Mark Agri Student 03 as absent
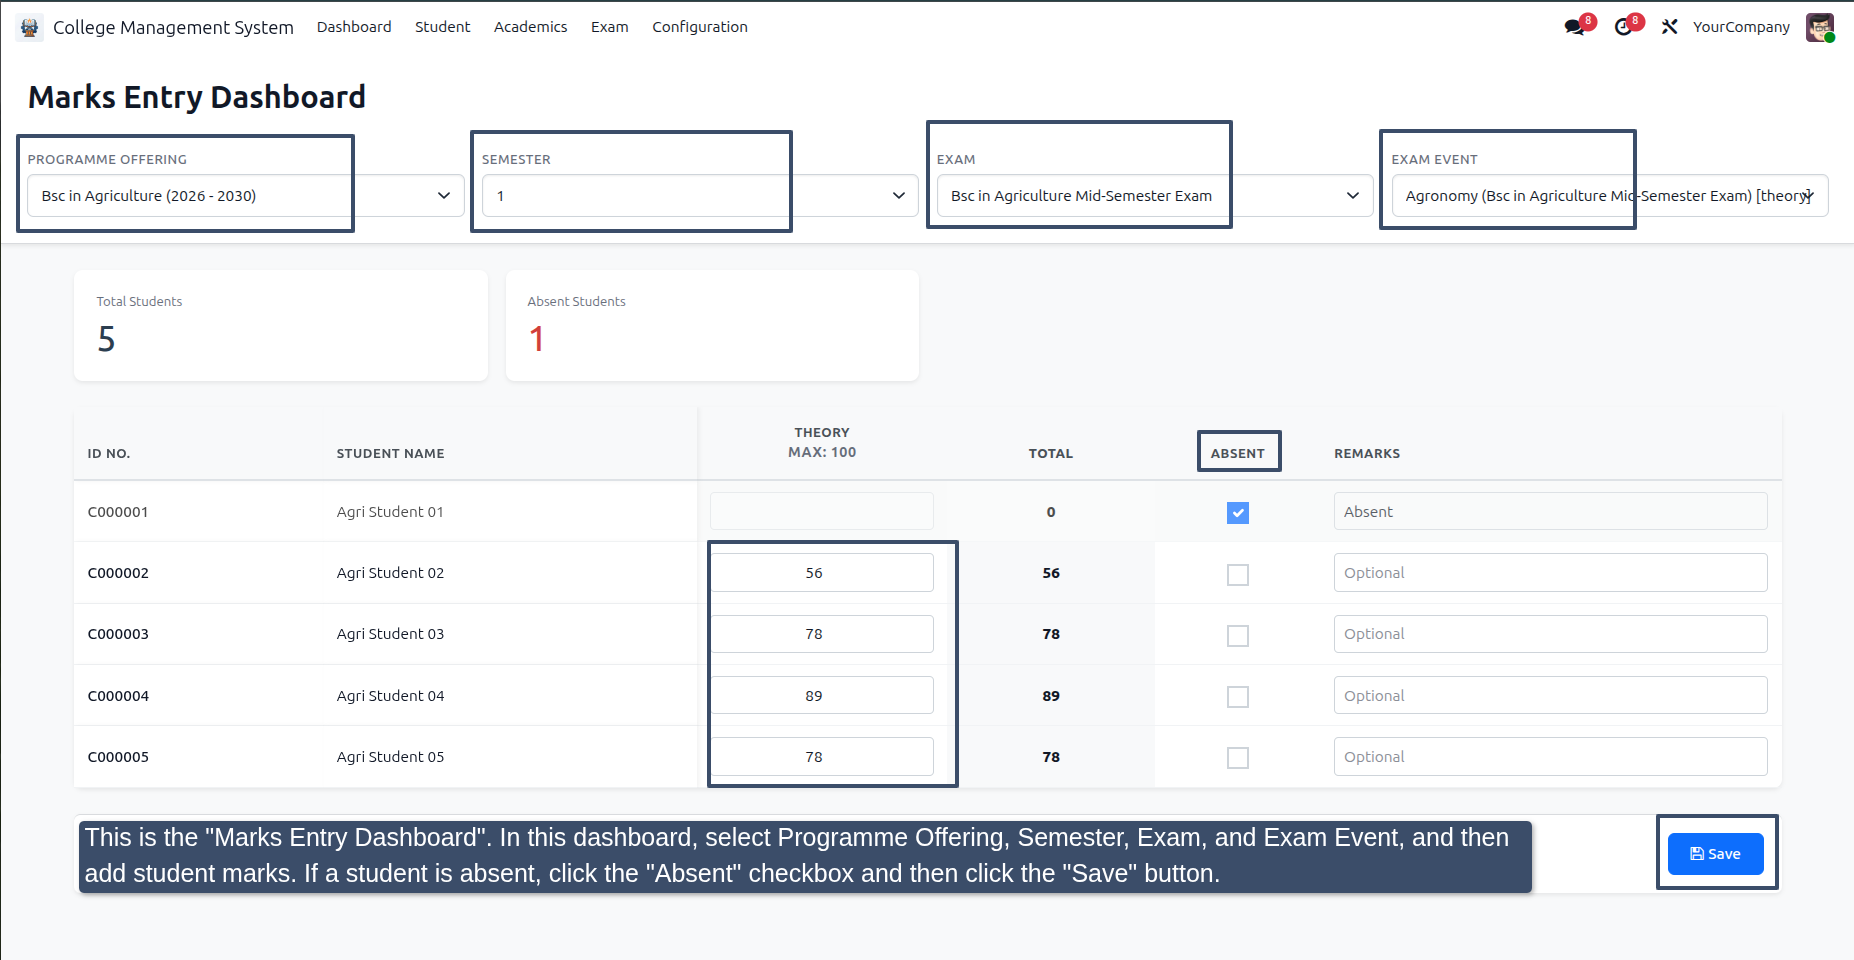Viewport: 1854px width, 960px height. pyautogui.click(x=1238, y=636)
